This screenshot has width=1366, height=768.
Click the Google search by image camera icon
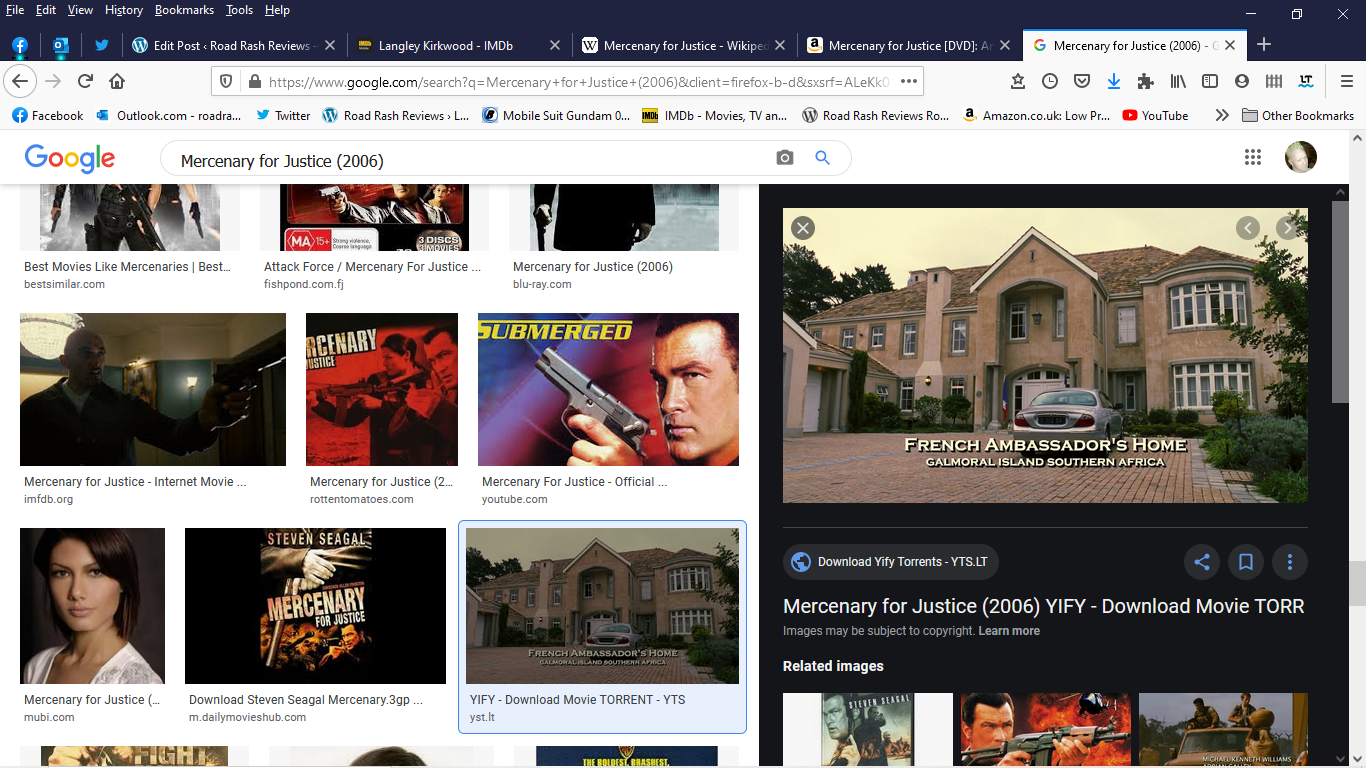[x=785, y=158]
